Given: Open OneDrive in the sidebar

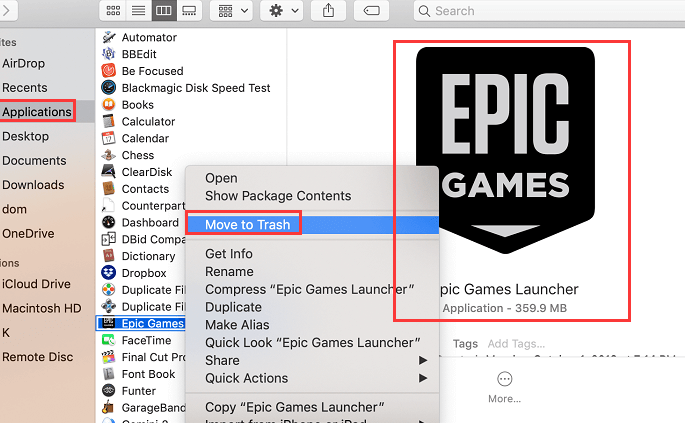Looking at the screenshot, I should [x=28, y=234].
